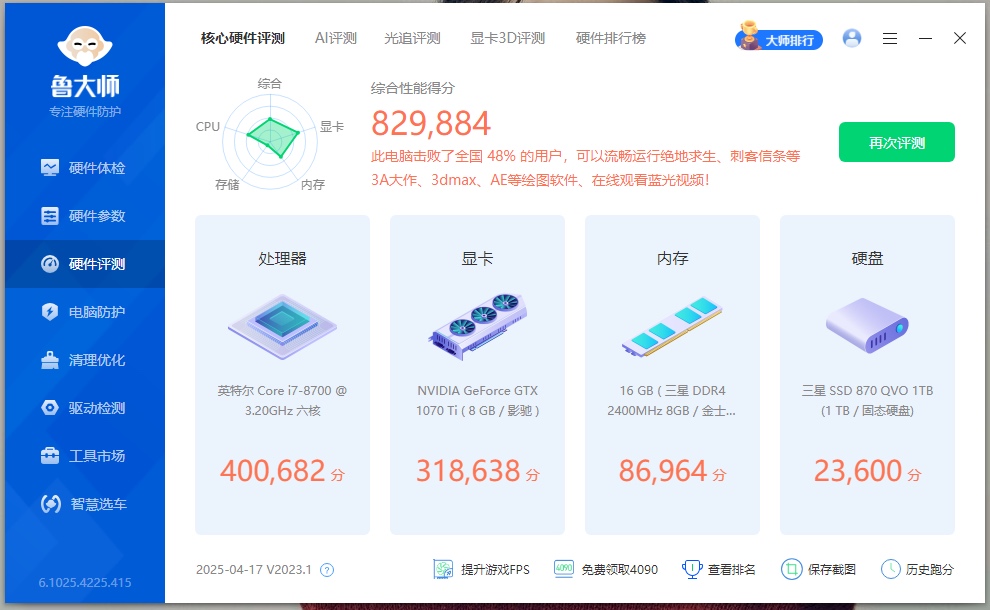Open the 硬件排行榜 tab

(x=610, y=38)
